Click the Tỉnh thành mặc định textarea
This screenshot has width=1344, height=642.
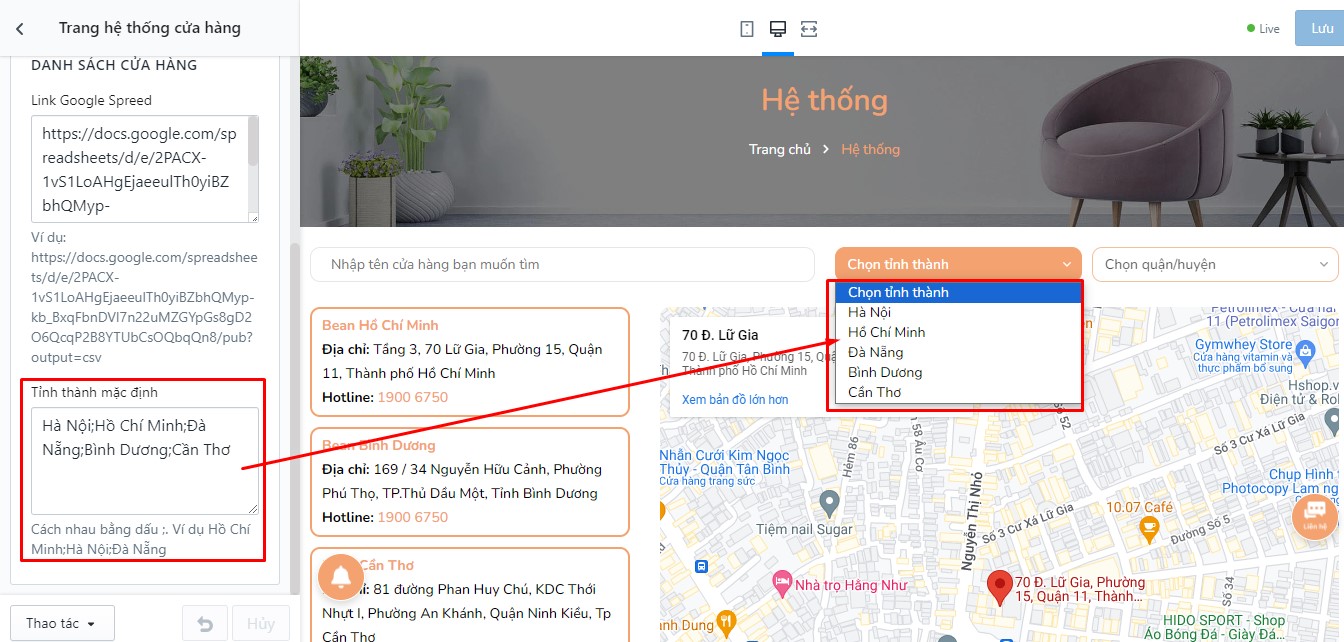pos(145,461)
